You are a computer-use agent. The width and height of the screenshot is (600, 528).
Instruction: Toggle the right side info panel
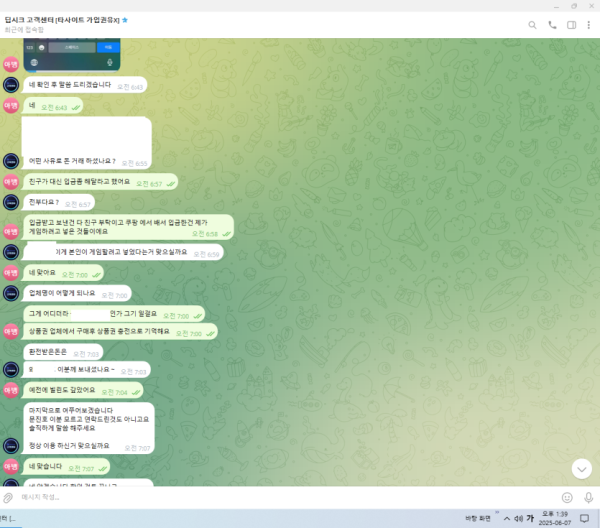tap(571, 25)
